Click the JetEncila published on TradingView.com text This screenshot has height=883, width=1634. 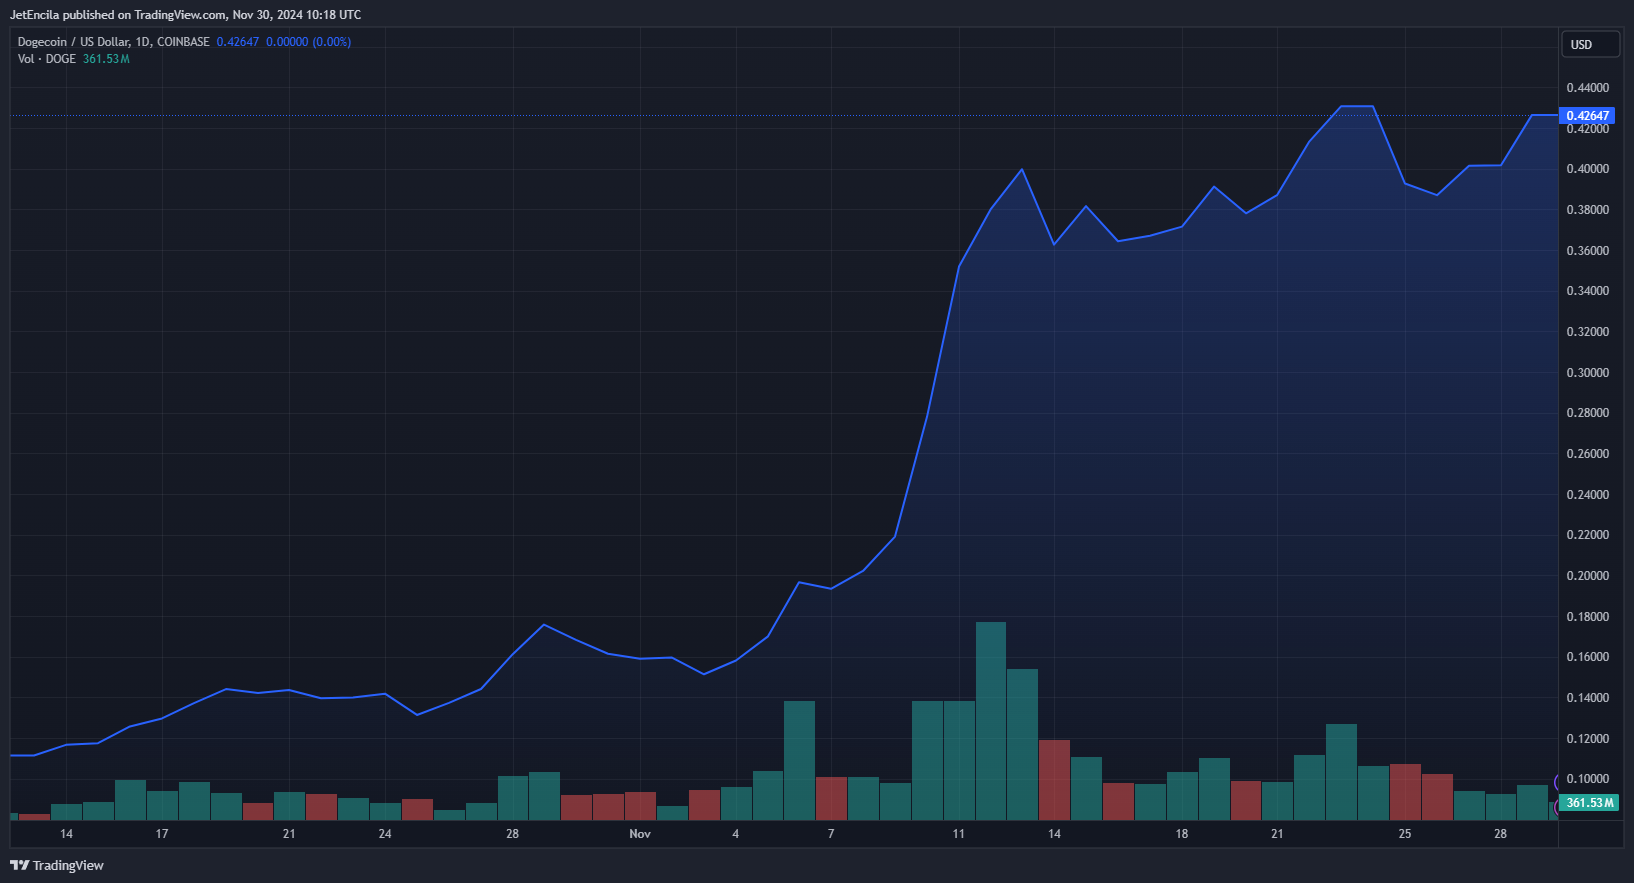(x=185, y=15)
